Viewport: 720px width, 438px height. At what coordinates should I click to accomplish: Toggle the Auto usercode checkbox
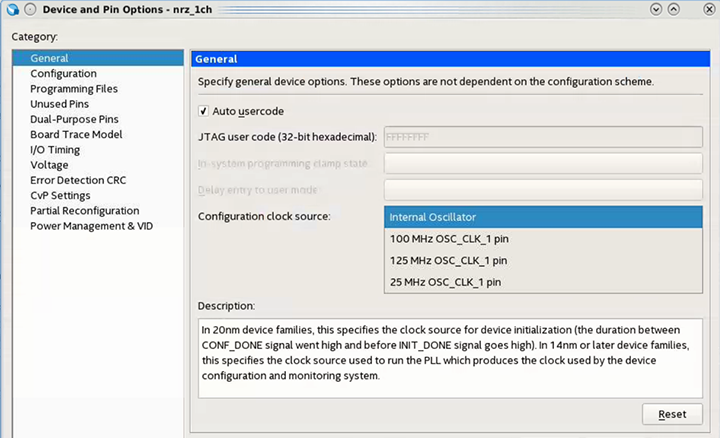tap(204, 111)
